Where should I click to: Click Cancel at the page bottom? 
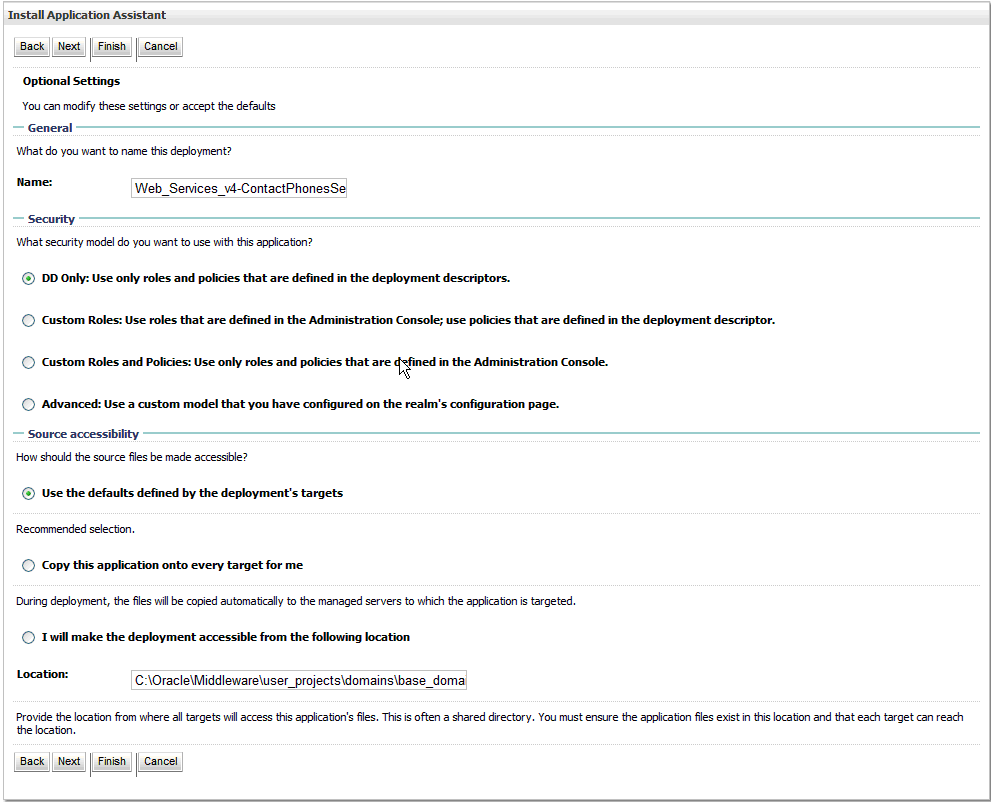(x=160, y=761)
